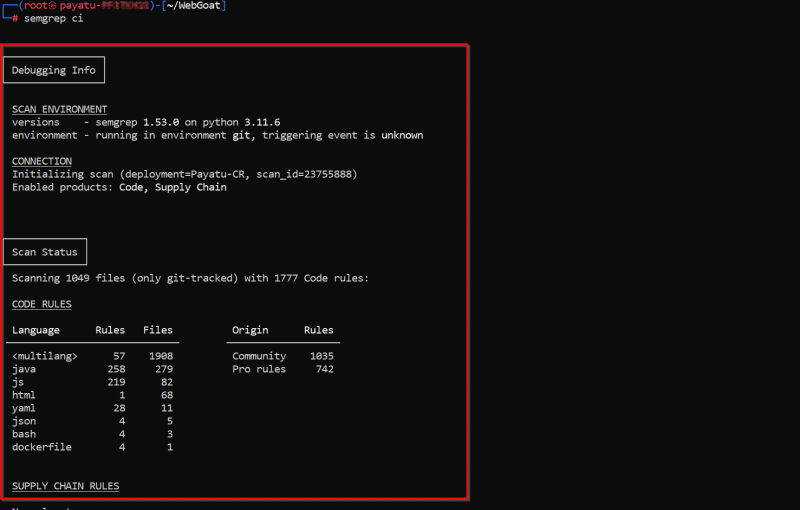Click the 'CODE RULES' heading
The height and width of the screenshot is (510, 800).
click(42, 304)
